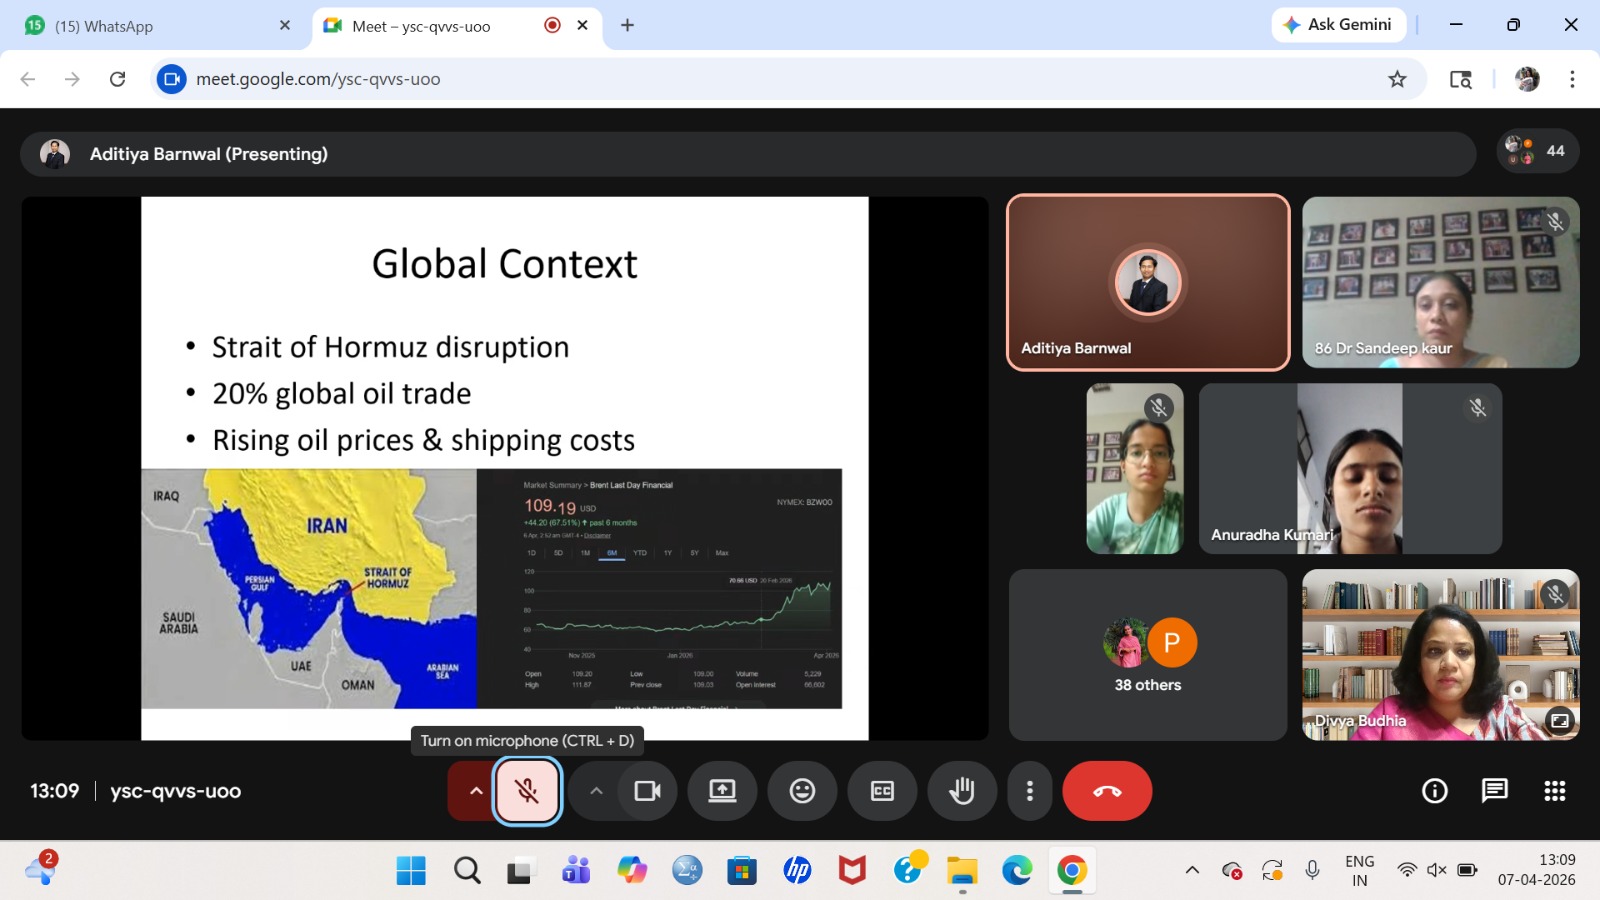Click the Ask Gemini button
1600x900 pixels.
click(1338, 25)
